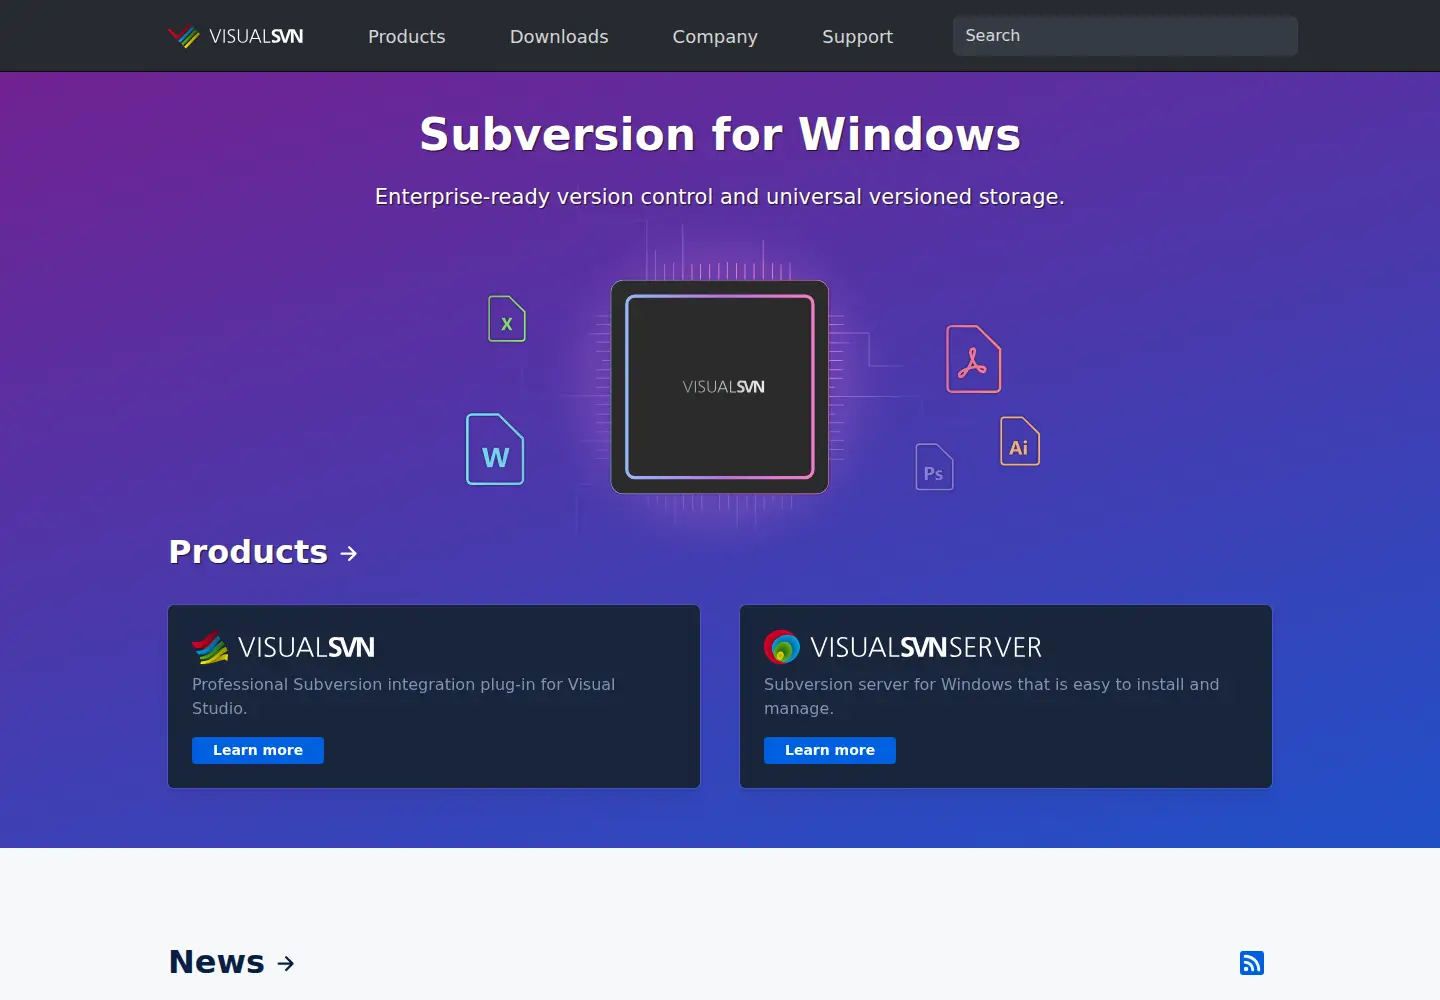1440x1000 pixels.
Task: Learn more about the VisualSVN plug-in
Action: (x=258, y=750)
